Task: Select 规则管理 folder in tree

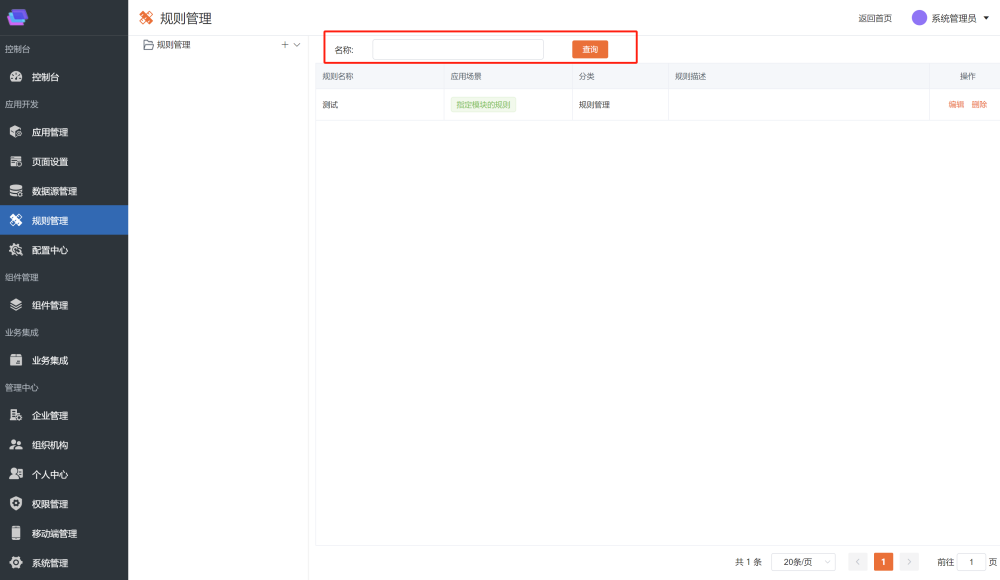Action: (x=173, y=45)
